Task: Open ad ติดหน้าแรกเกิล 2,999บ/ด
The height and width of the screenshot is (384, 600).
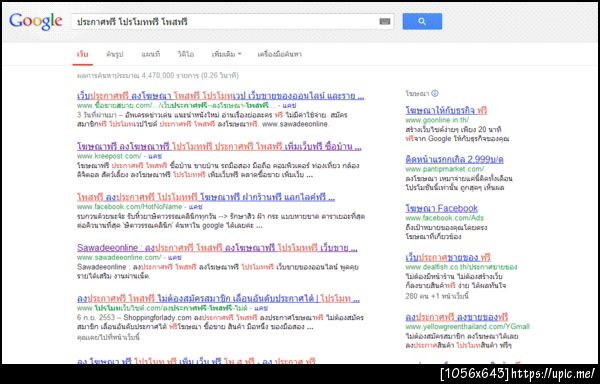Action: click(x=454, y=159)
